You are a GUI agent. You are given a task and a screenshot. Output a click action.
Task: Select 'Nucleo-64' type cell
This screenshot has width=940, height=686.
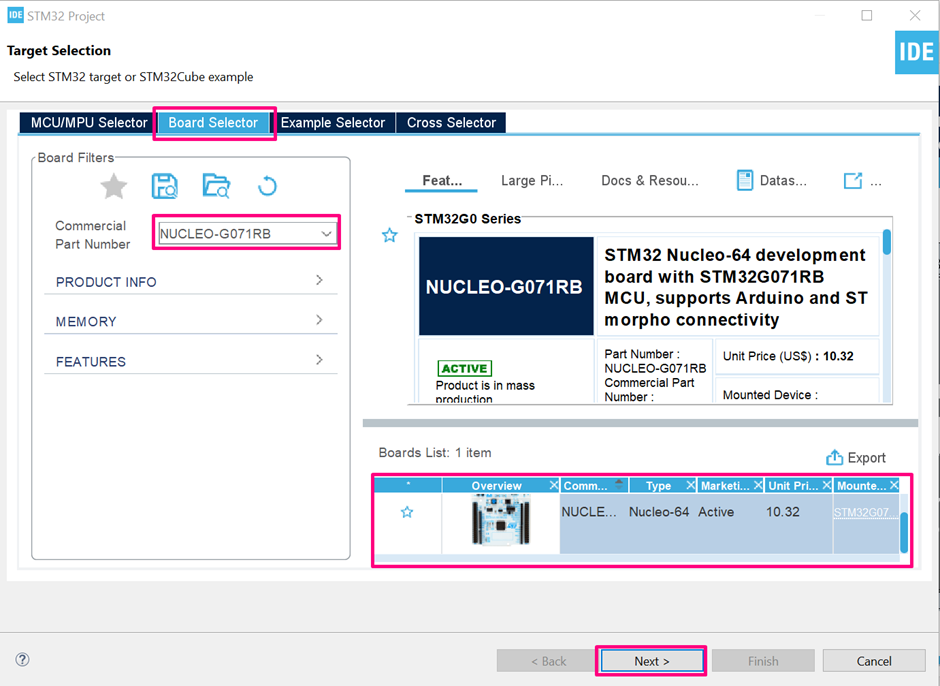659,512
